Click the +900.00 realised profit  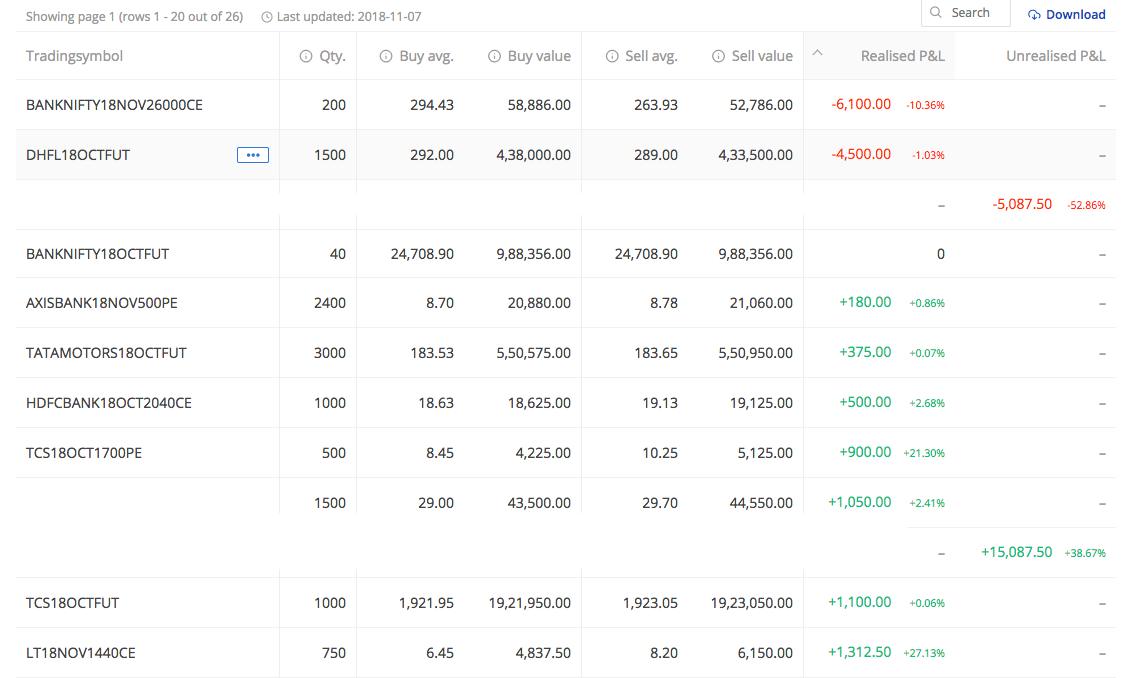865,452
